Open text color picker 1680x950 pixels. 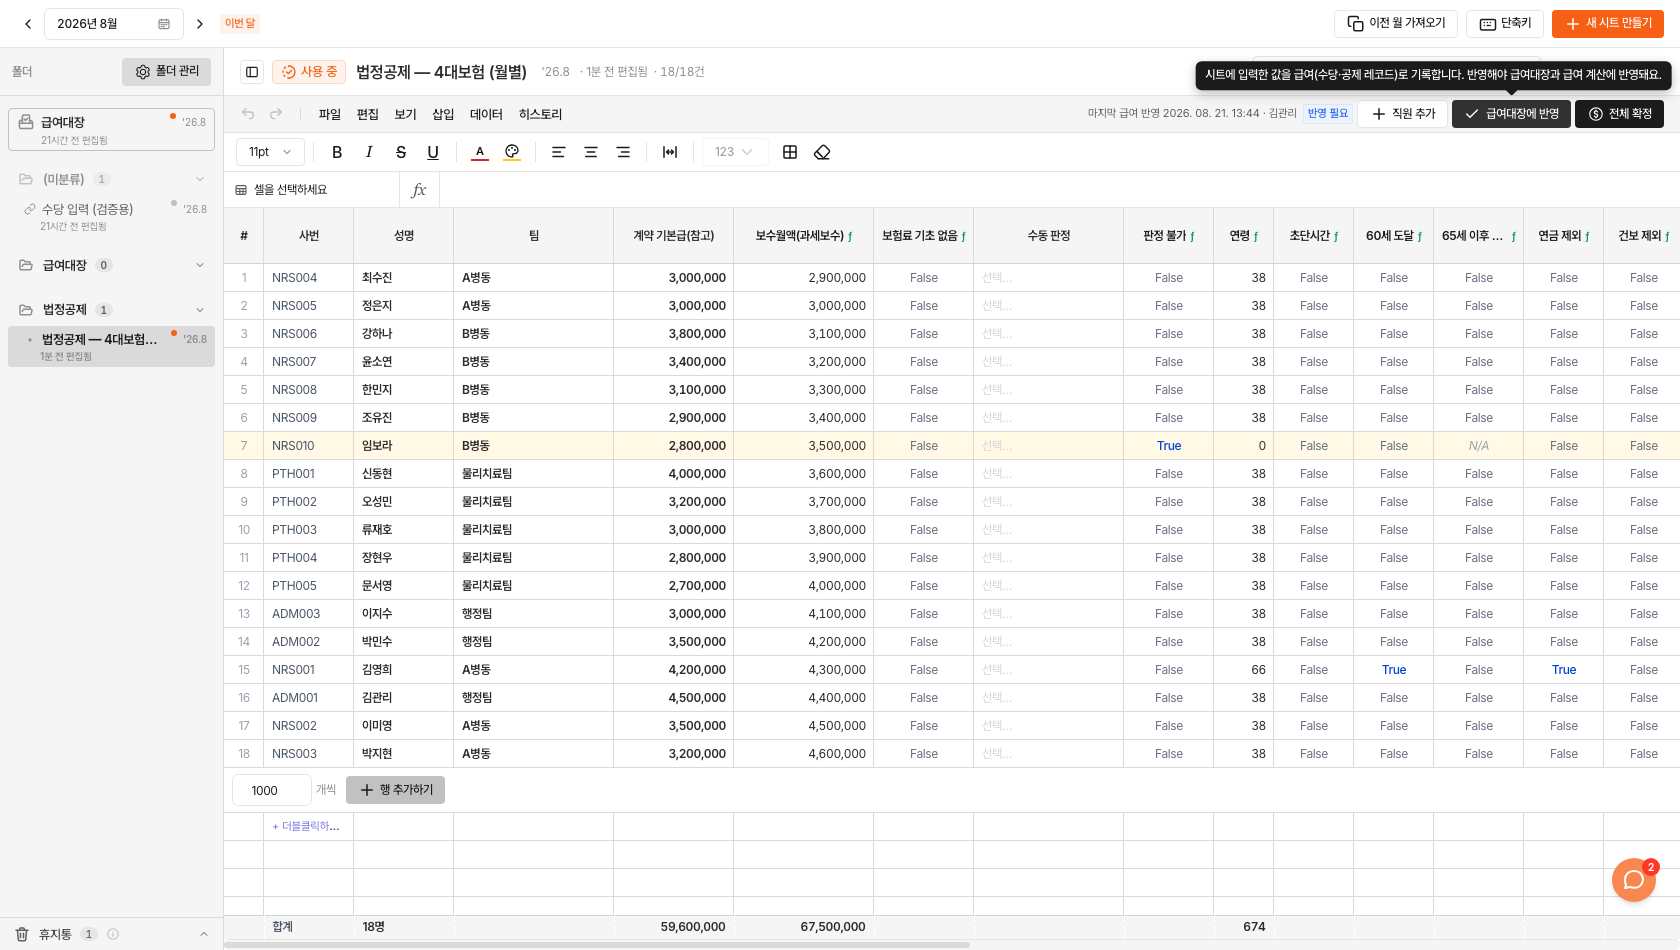[x=480, y=152]
